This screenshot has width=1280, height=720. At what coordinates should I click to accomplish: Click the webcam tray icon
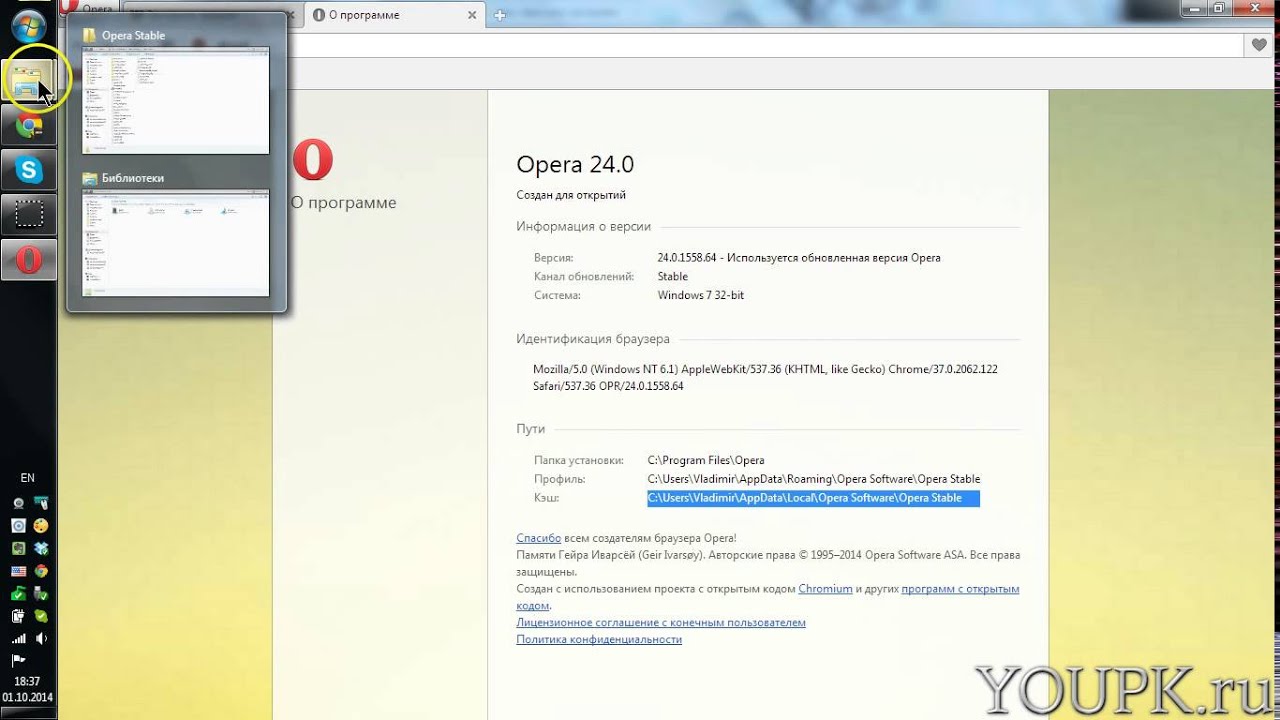pos(19,503)
